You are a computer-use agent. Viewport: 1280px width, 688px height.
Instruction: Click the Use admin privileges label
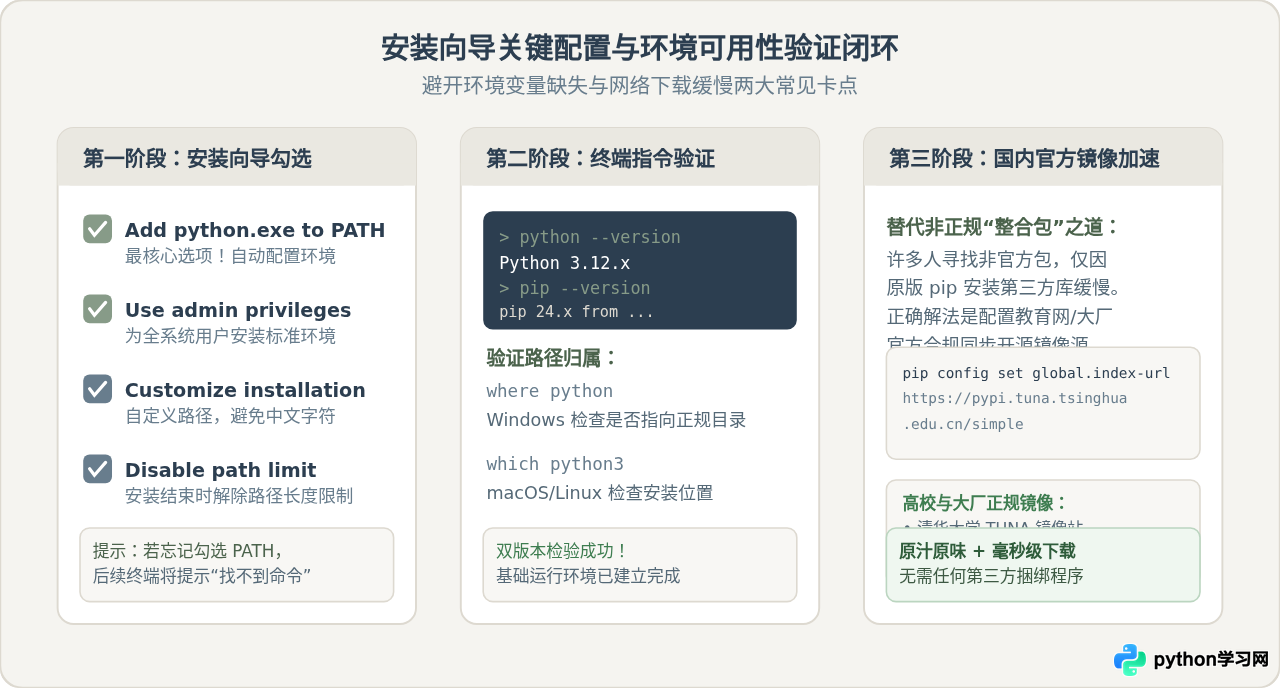[238, 310]
